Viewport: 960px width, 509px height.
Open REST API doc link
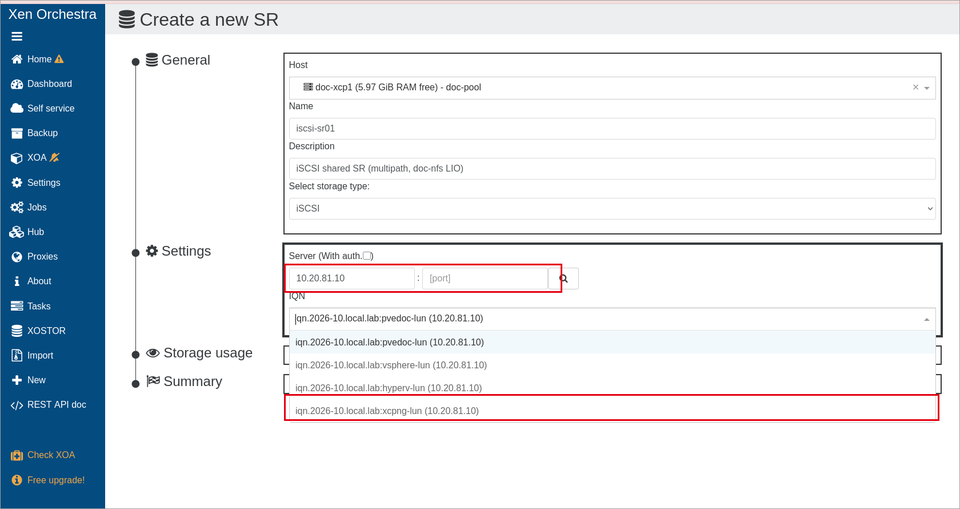tap(56, 404)
